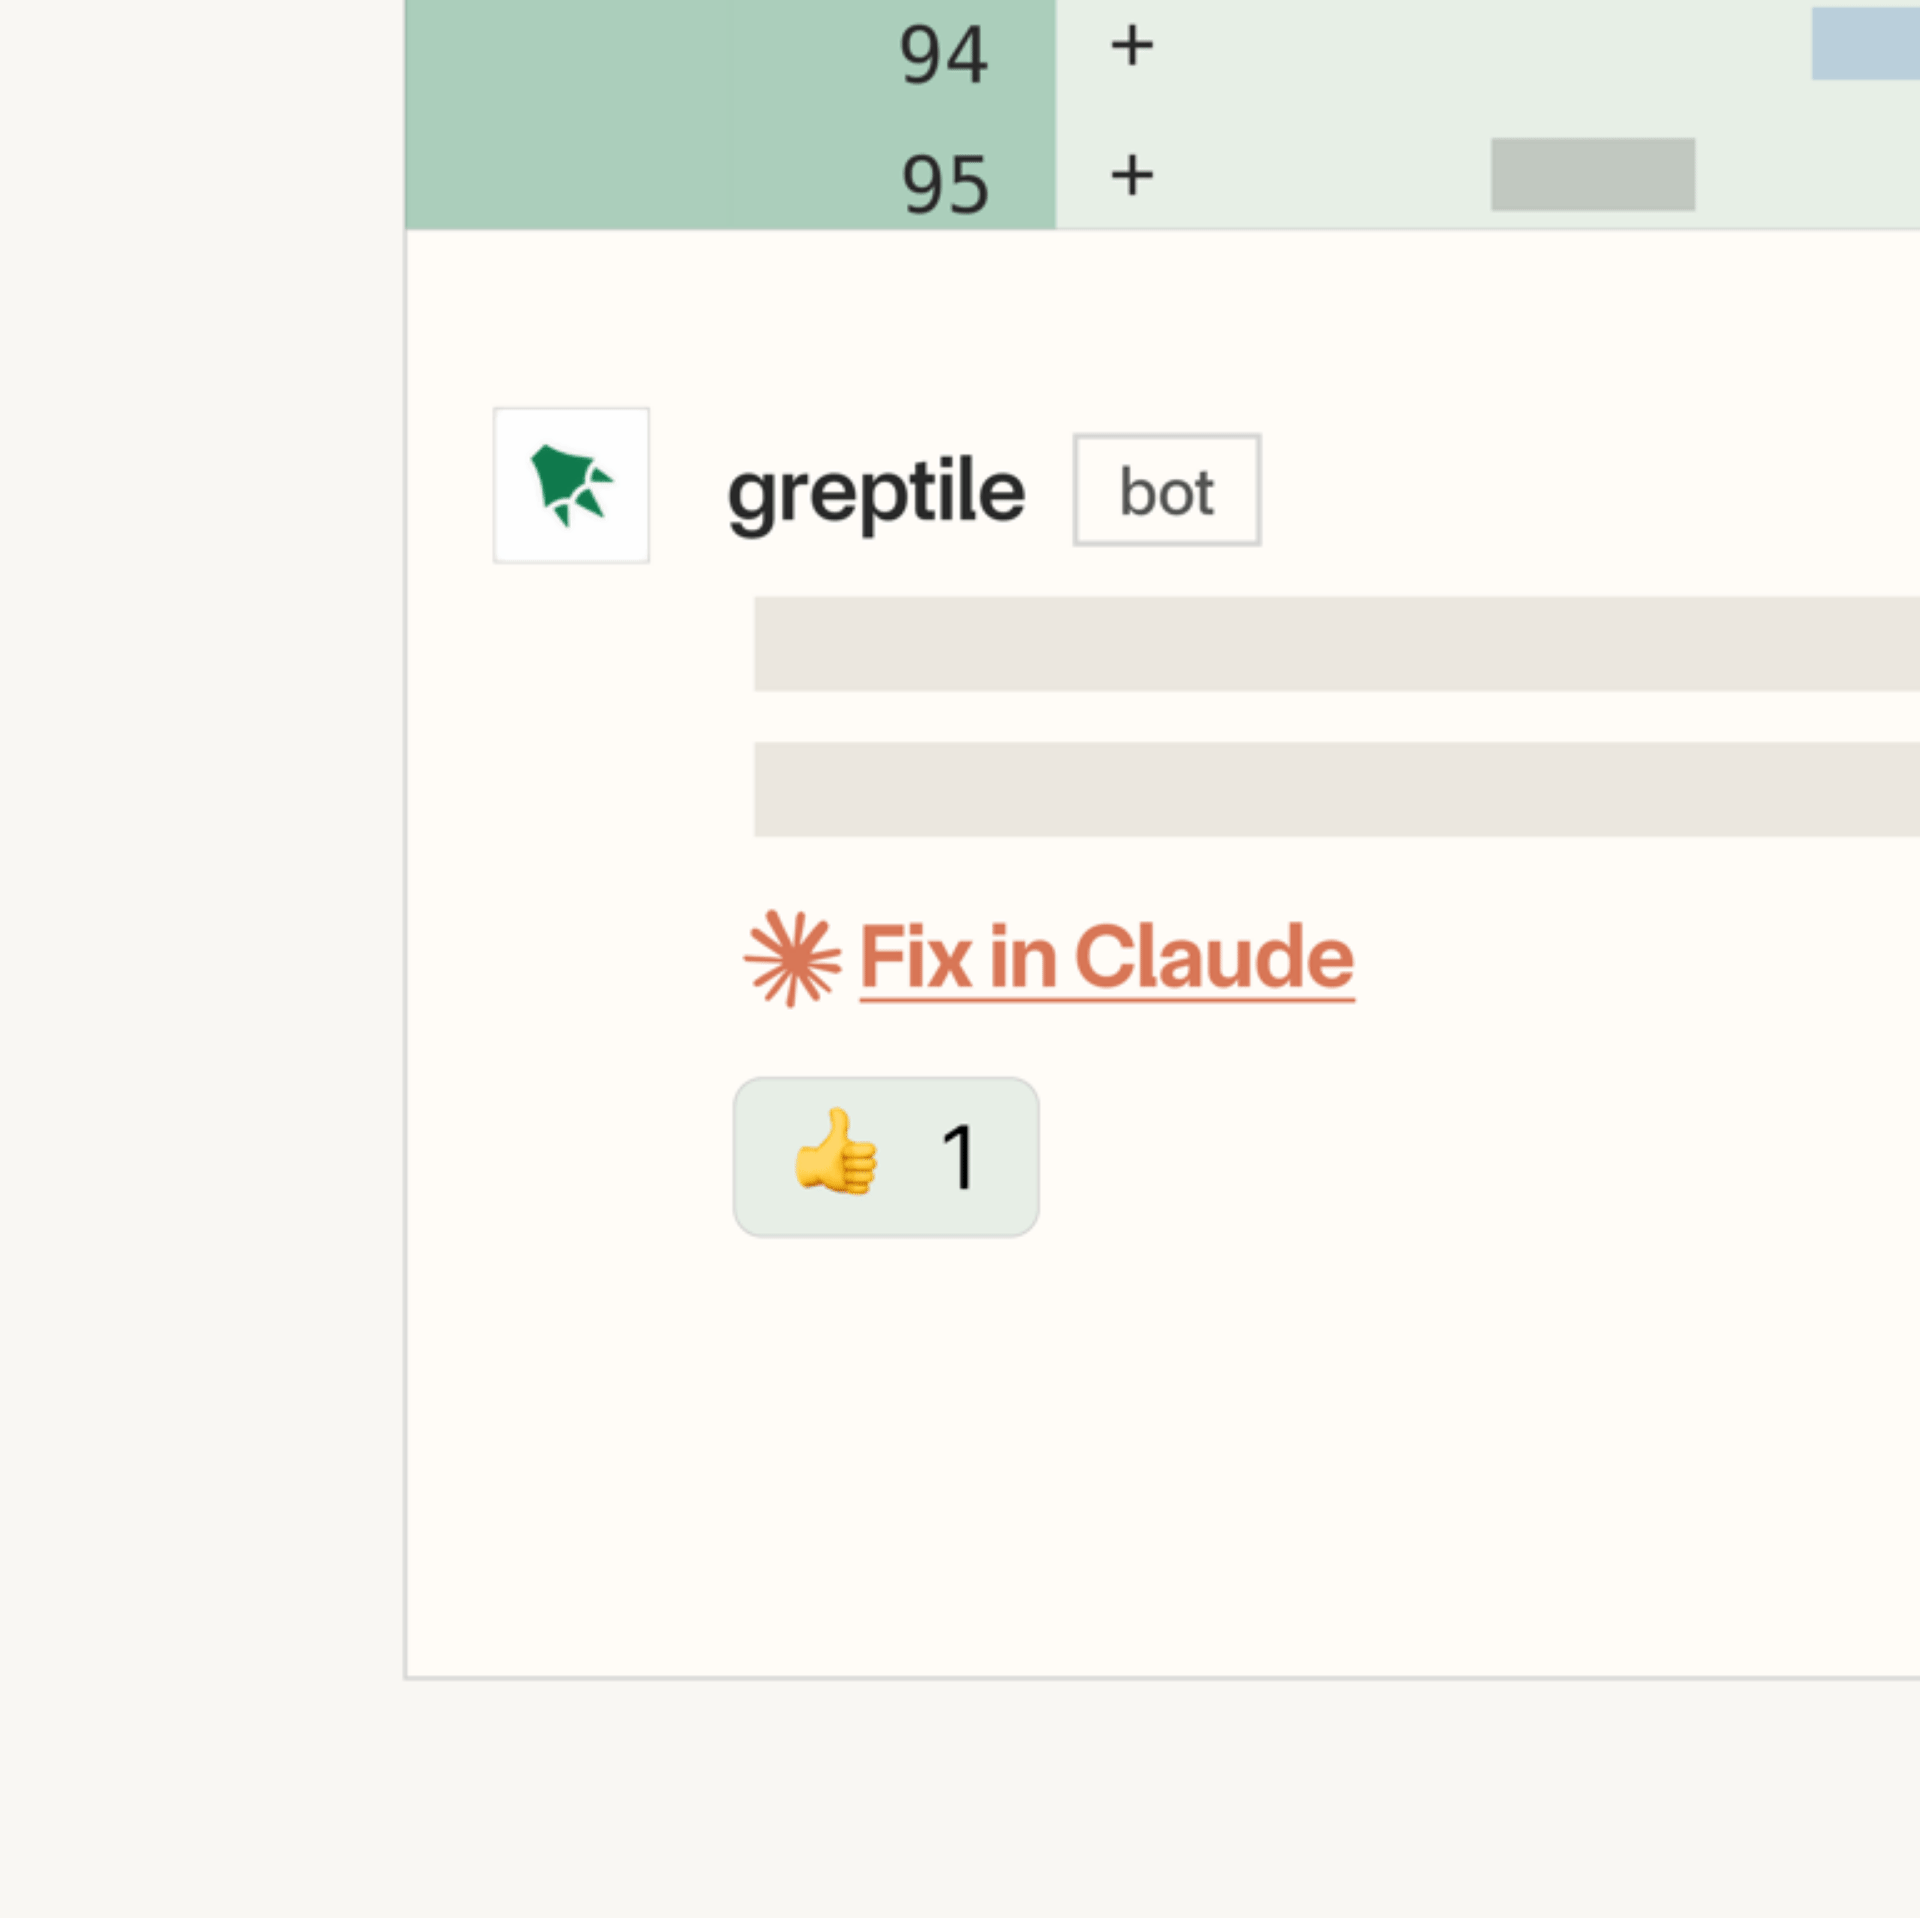Open the greptile bot profile name
The width and height of the screenshot is (1920, 1918).
click(877, 492)
